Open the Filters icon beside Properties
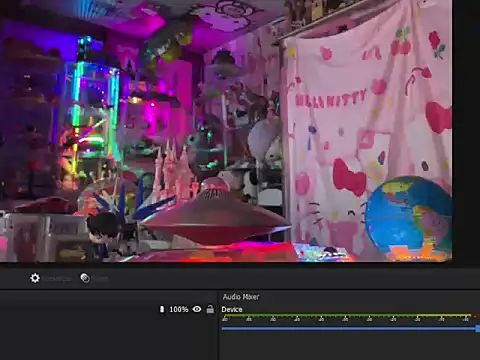Screen dimensions: 480x360 (85, 278)
